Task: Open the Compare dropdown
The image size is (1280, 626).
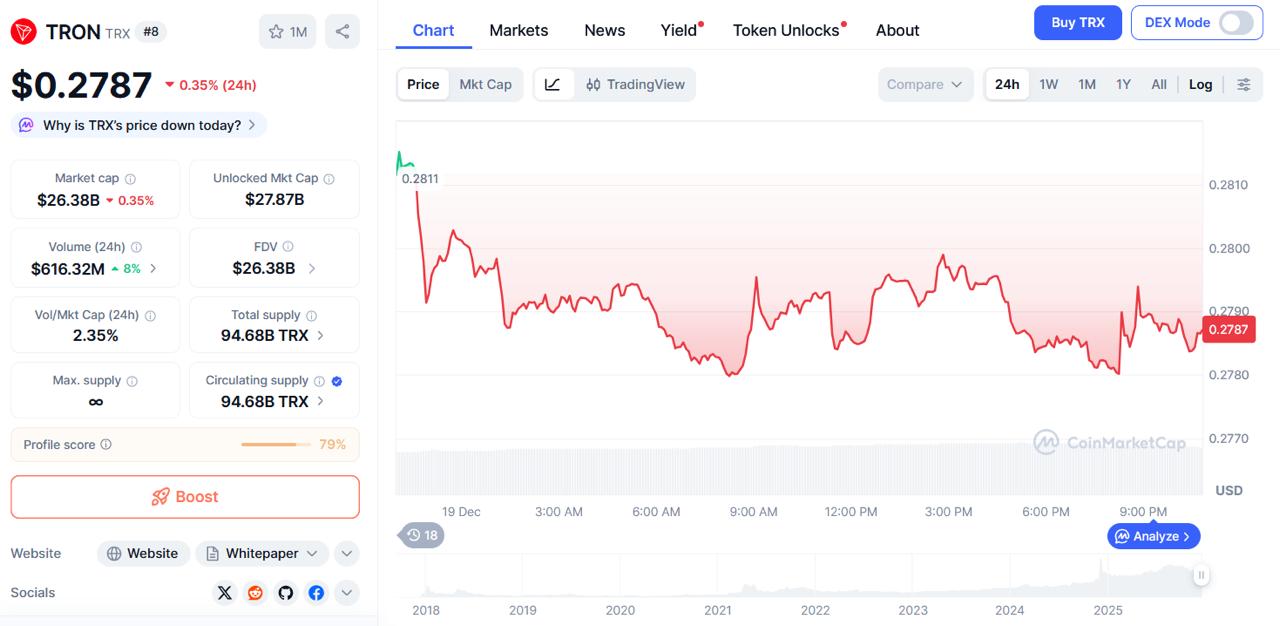Action: tap(925, 84)
